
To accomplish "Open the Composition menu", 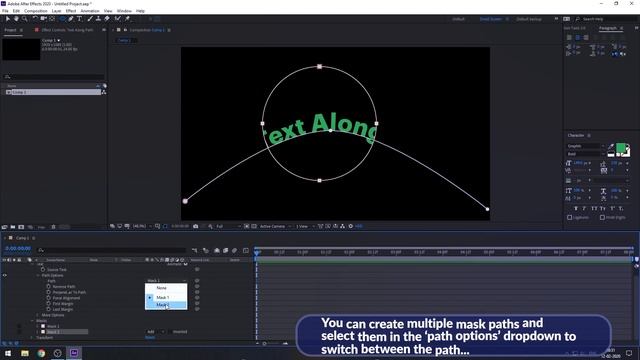I will [36, 11].
